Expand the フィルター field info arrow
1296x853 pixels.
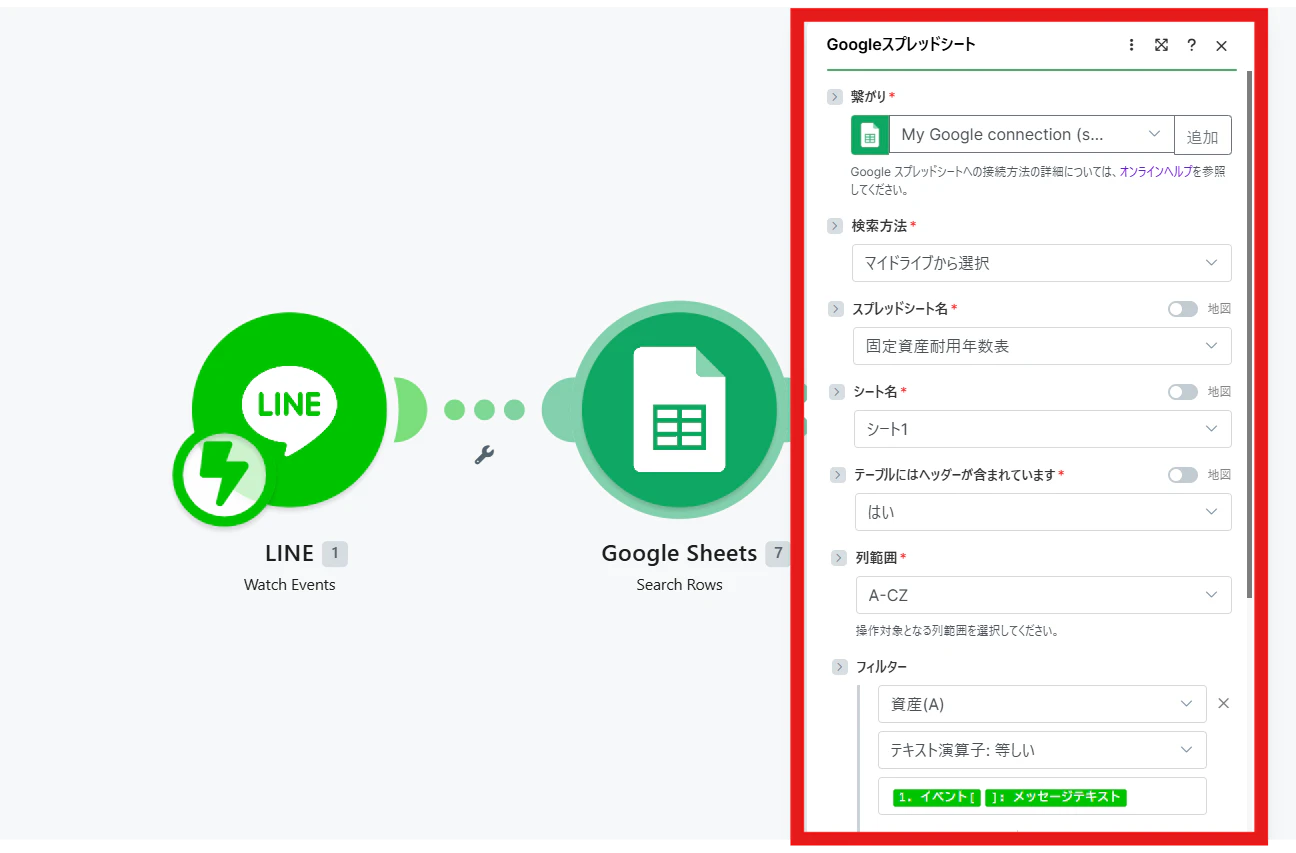point(840,667)
